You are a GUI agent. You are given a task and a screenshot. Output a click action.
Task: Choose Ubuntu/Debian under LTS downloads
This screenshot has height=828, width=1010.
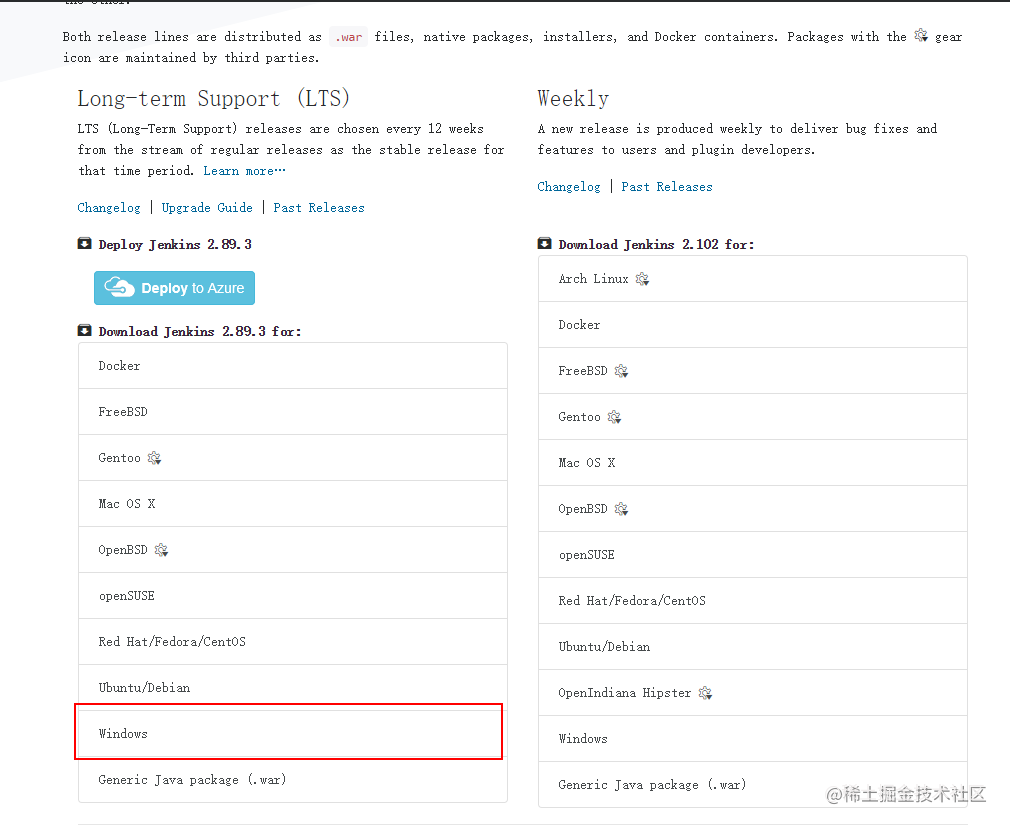click(x=293, y=688)
